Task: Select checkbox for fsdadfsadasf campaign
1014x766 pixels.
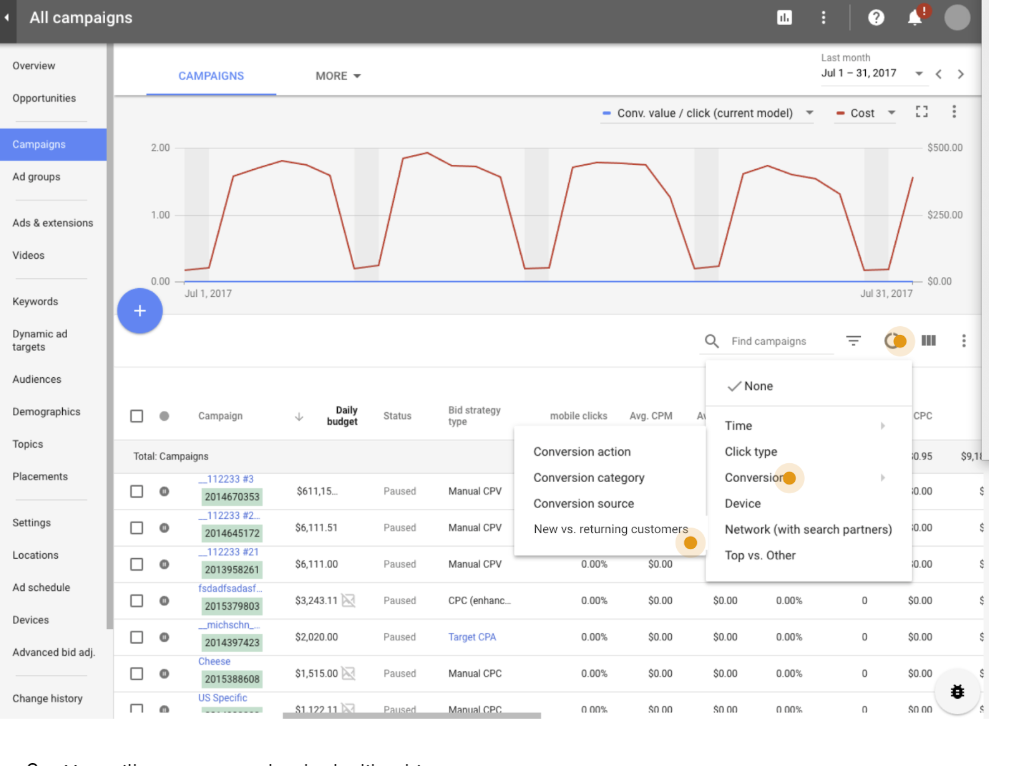Action: [136, 601]
